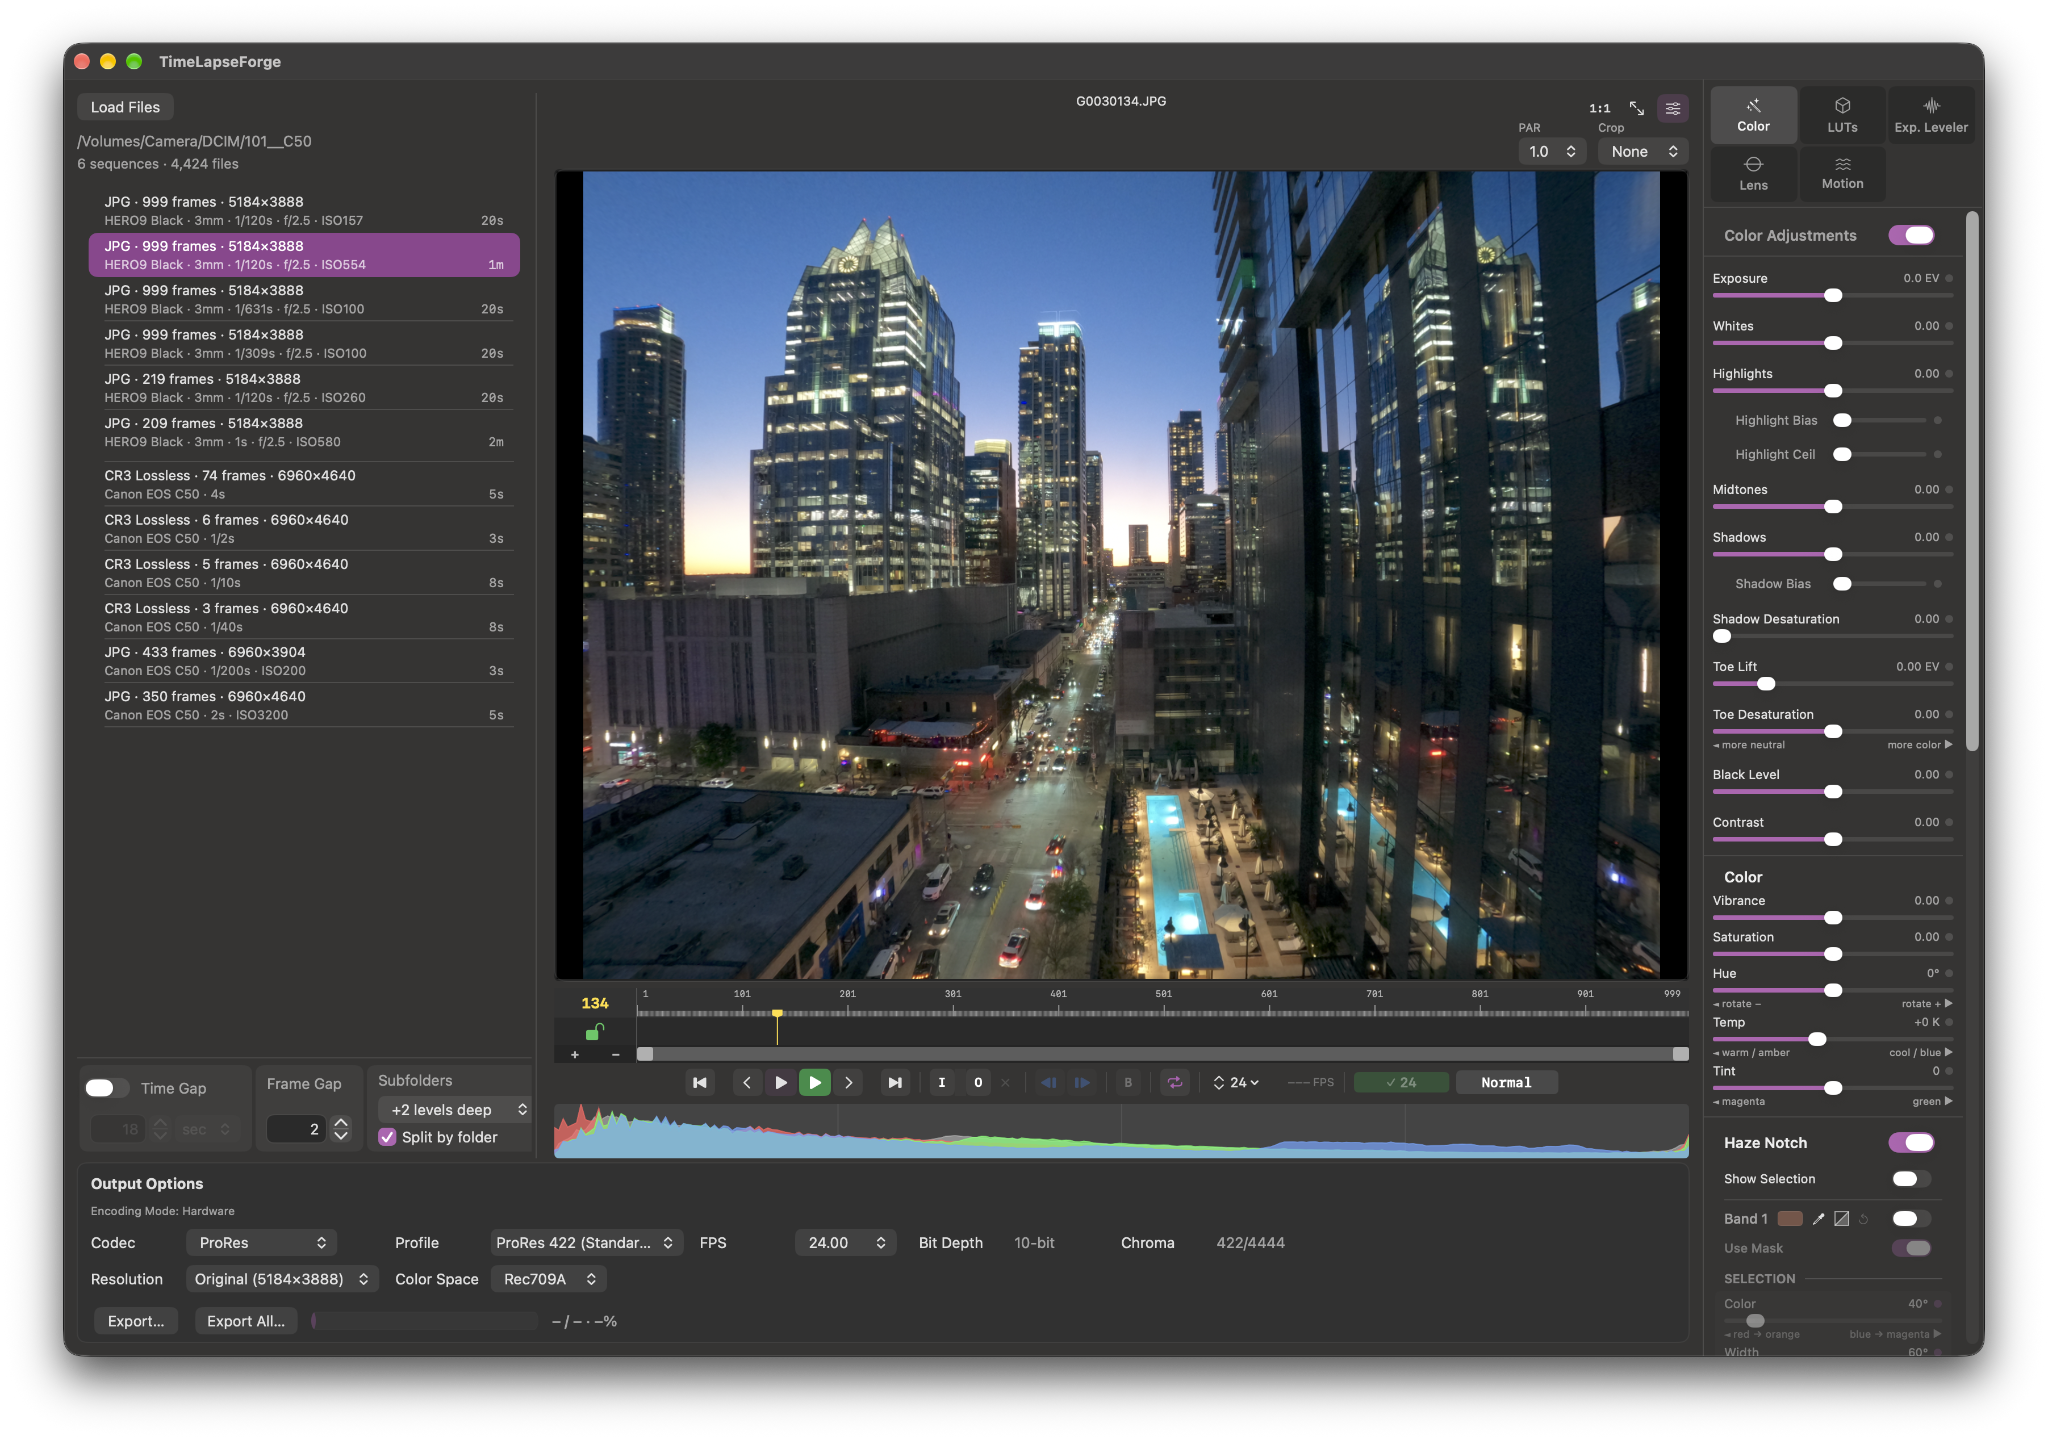Screen dimensions: 2048x1440
Task: Jump to last frame of sequence
Action: click(x=895, y=1082)
